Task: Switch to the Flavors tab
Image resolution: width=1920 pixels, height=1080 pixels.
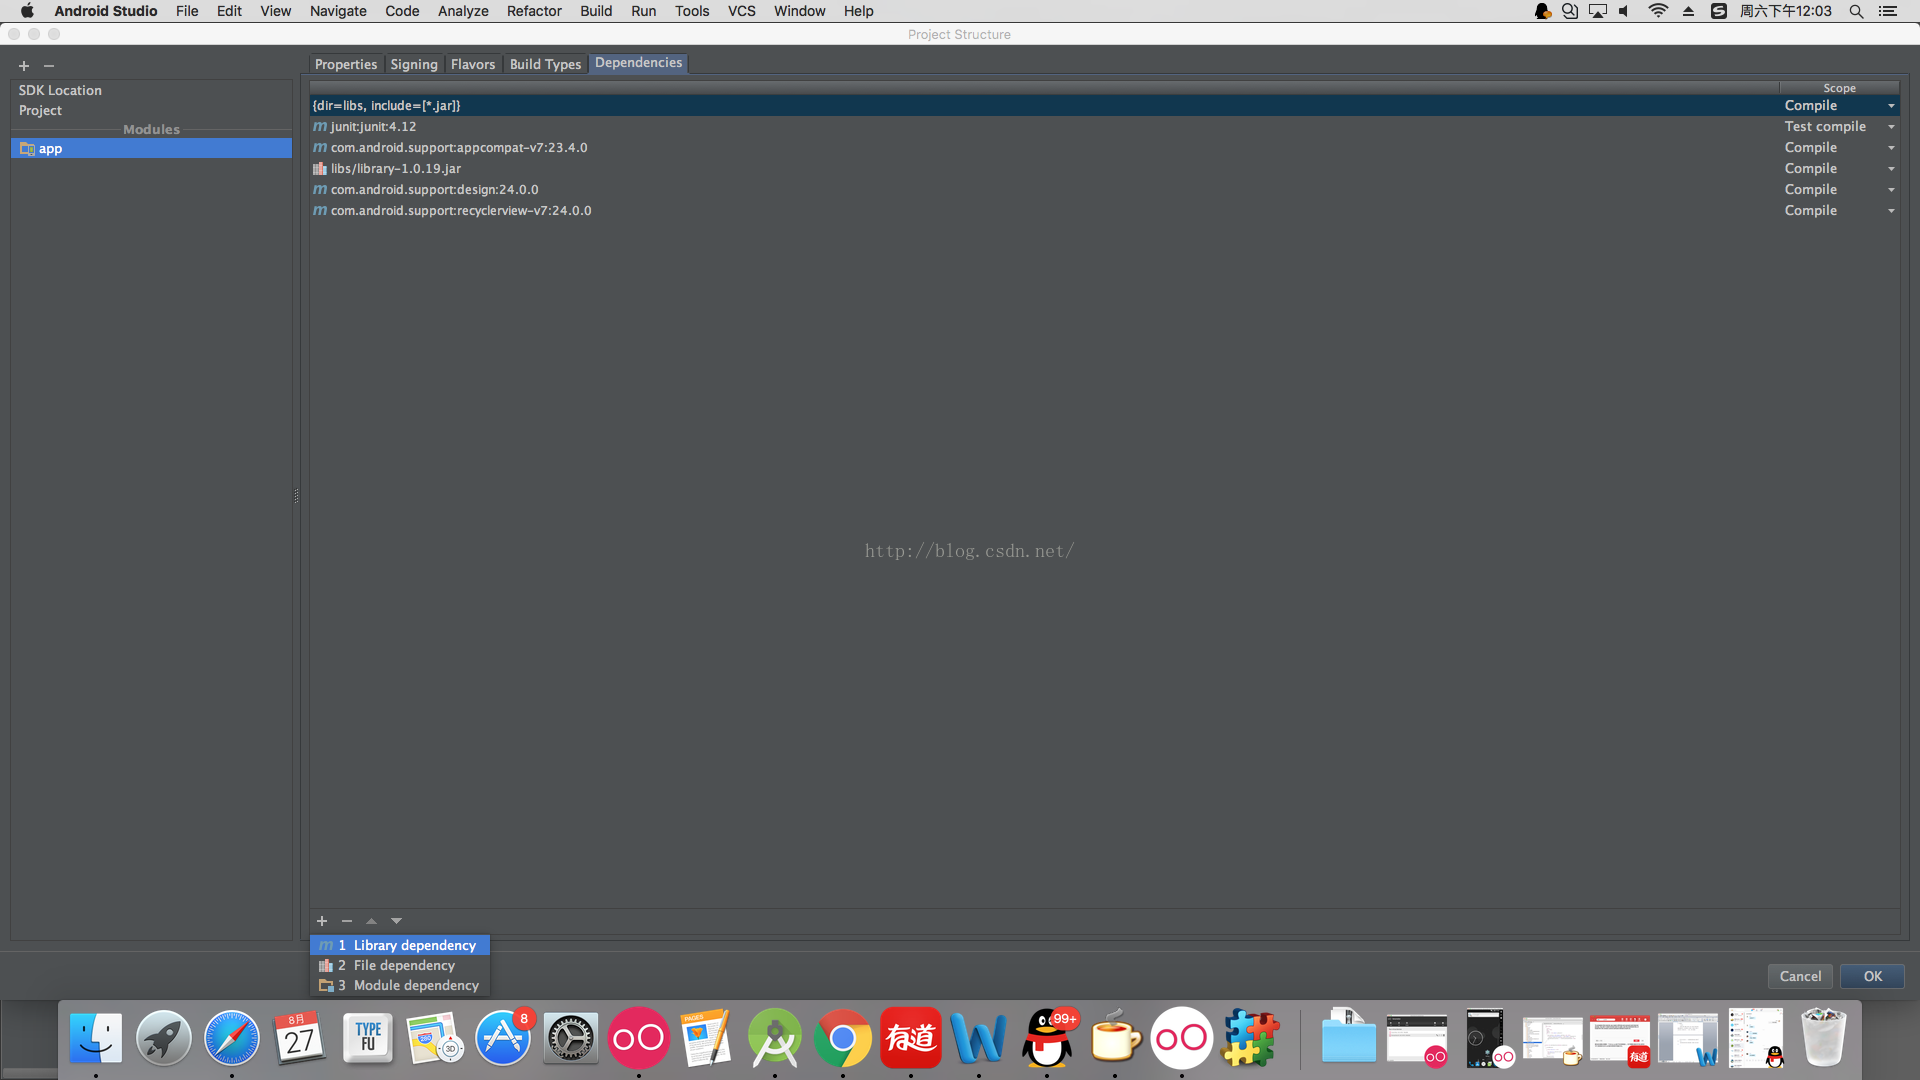Action: click(473, 64)
